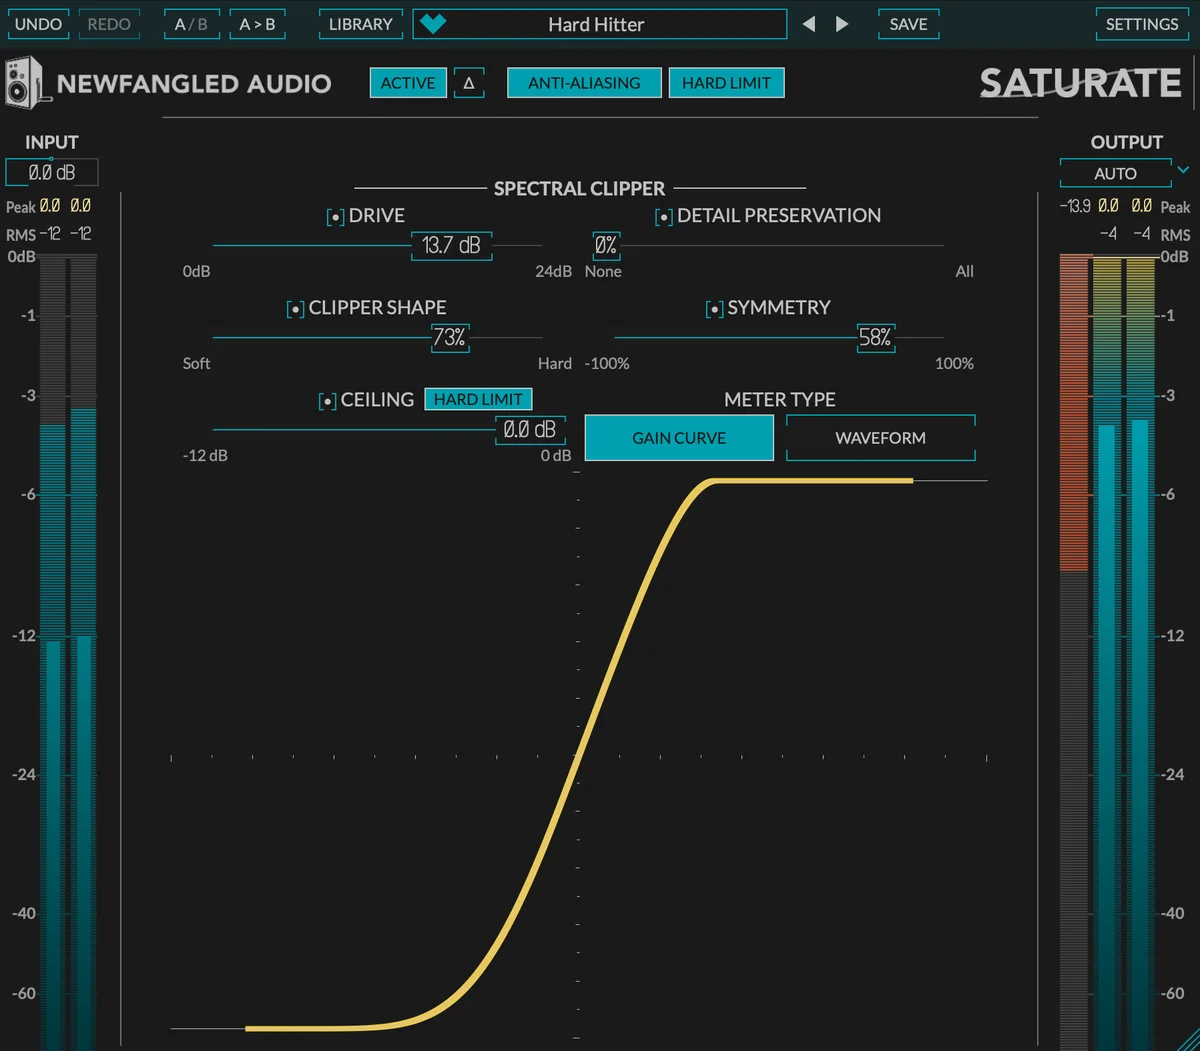Click the INPUT section heading
The height and width of the screenshot is (1051, 1200).
(x=52, y=142)
